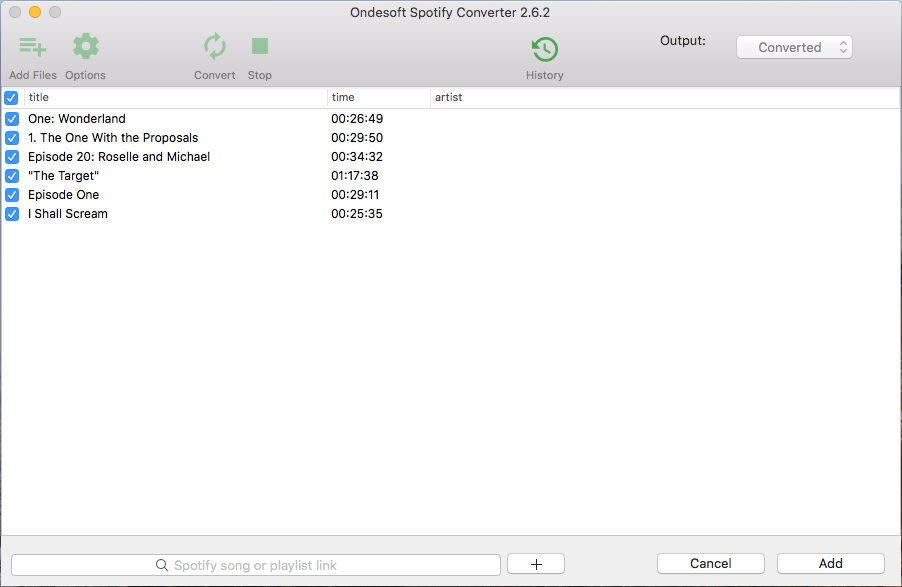Click the 00:26:49 duration cell

coord(357,119)
